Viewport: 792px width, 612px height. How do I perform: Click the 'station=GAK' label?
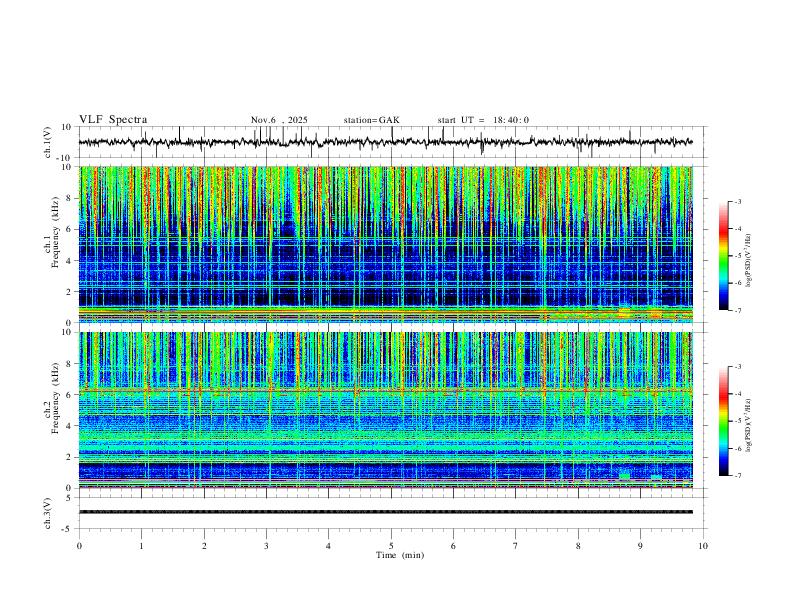[x=371, y=120]
